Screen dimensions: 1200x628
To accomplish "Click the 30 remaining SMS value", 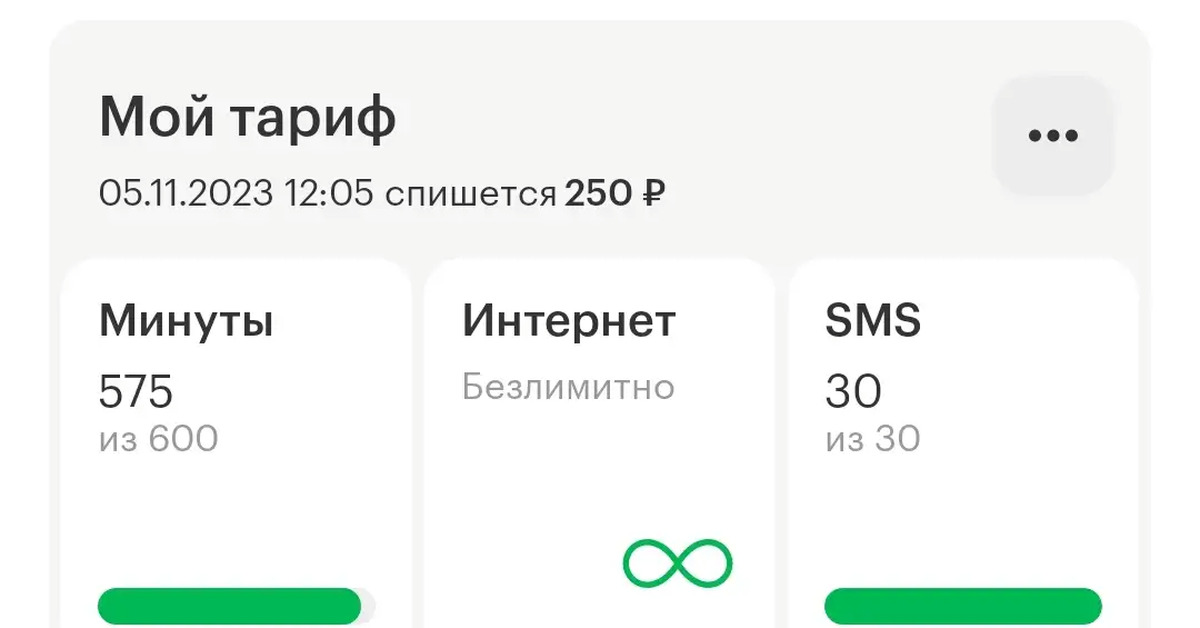I will pyautogui.click(x=853, y=391).
